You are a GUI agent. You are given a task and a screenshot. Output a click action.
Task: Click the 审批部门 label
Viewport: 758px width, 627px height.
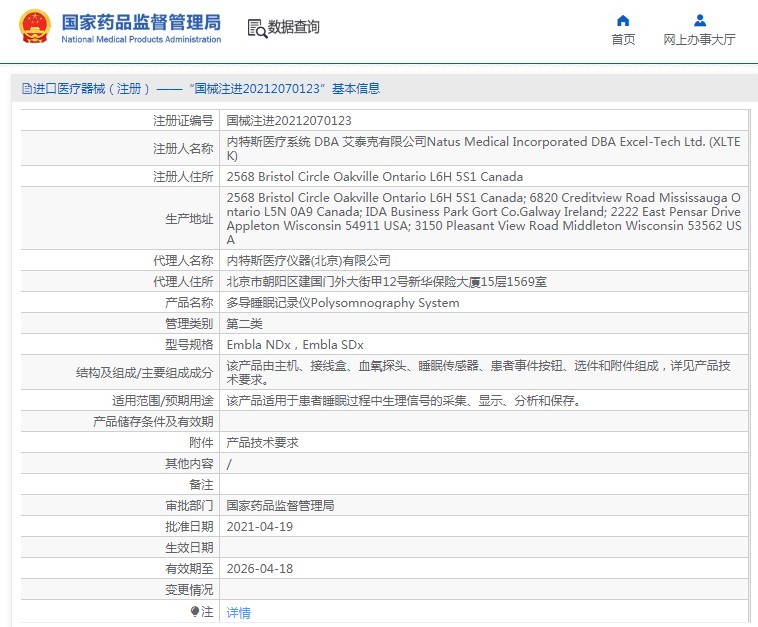click(189, 506)
